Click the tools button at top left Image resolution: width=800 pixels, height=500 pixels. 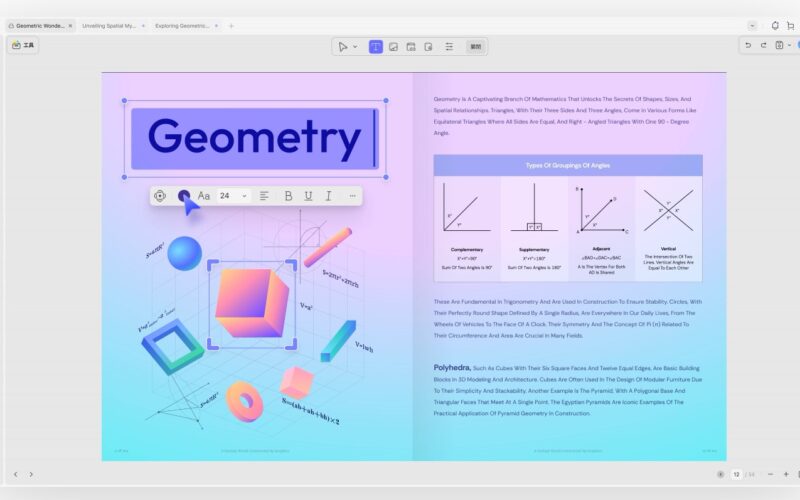click(x=22, y=45)
